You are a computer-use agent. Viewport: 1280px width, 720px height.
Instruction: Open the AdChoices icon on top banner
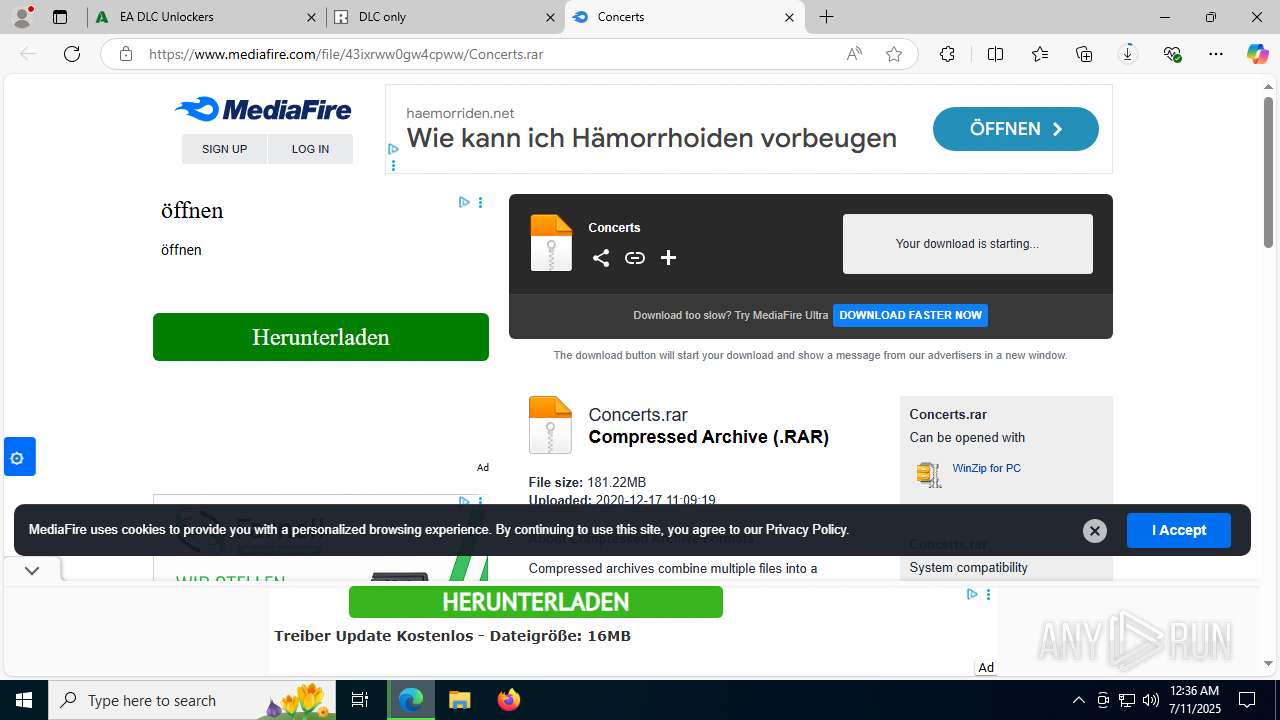pos(393,149)
